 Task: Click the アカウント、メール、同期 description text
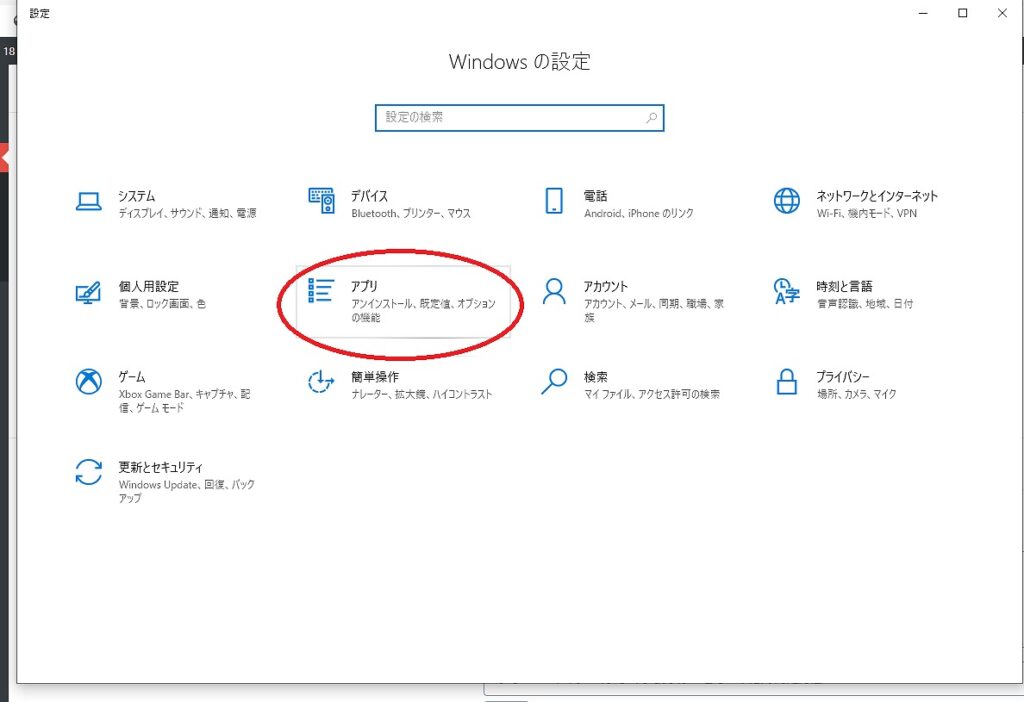[653, 310]
